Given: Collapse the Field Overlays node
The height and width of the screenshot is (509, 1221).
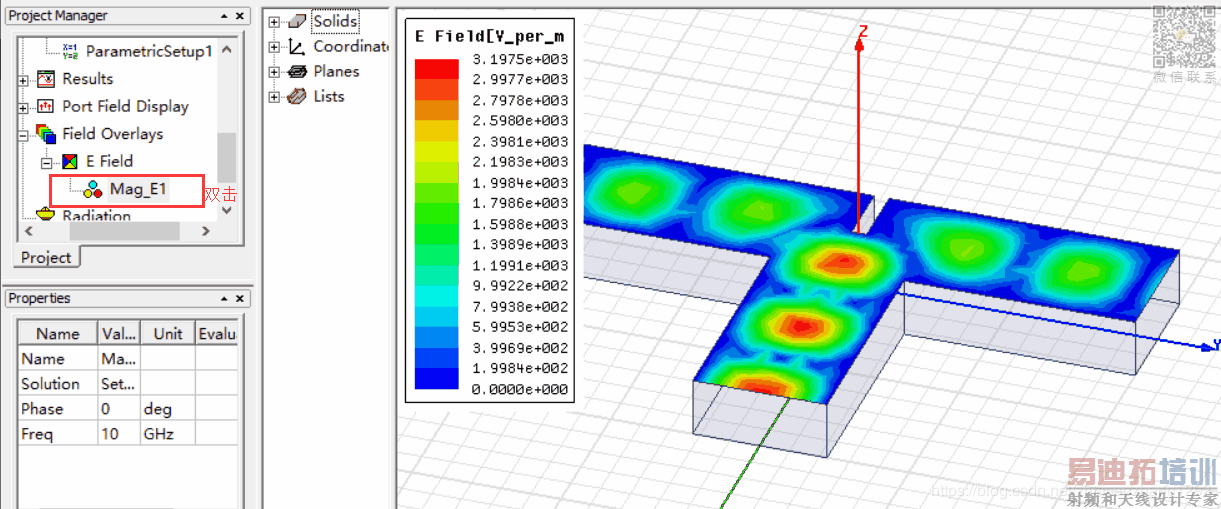Looking at the screenshot, I should [24, 134].
